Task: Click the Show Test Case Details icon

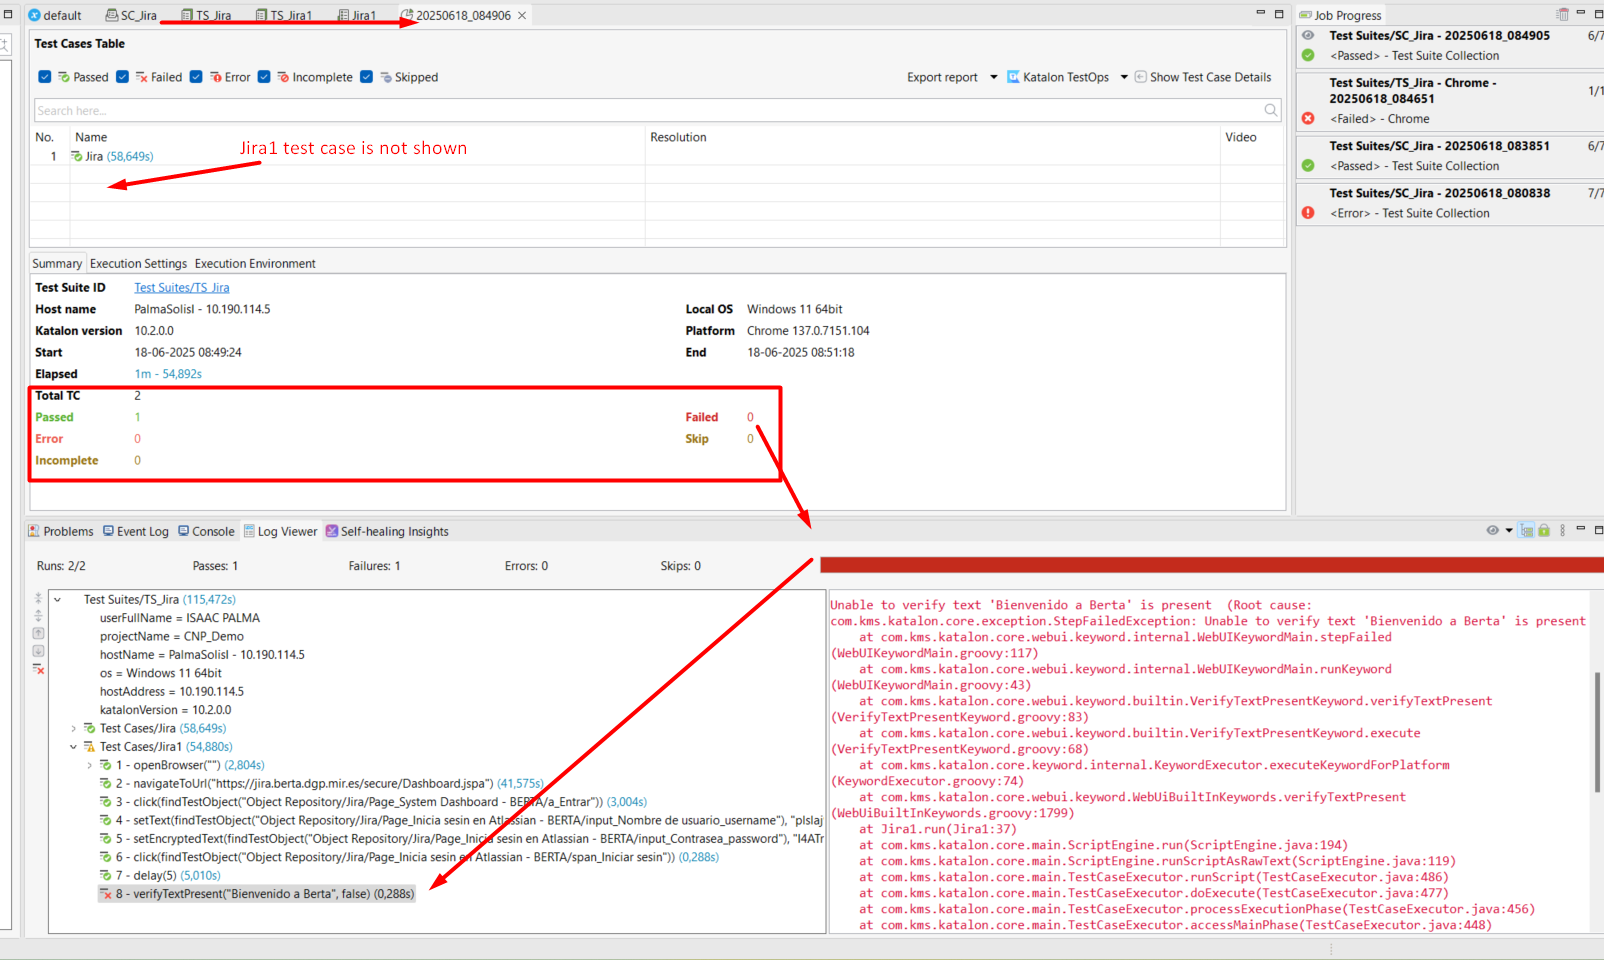Action: pyautogui.click(x=1140, y=77)
